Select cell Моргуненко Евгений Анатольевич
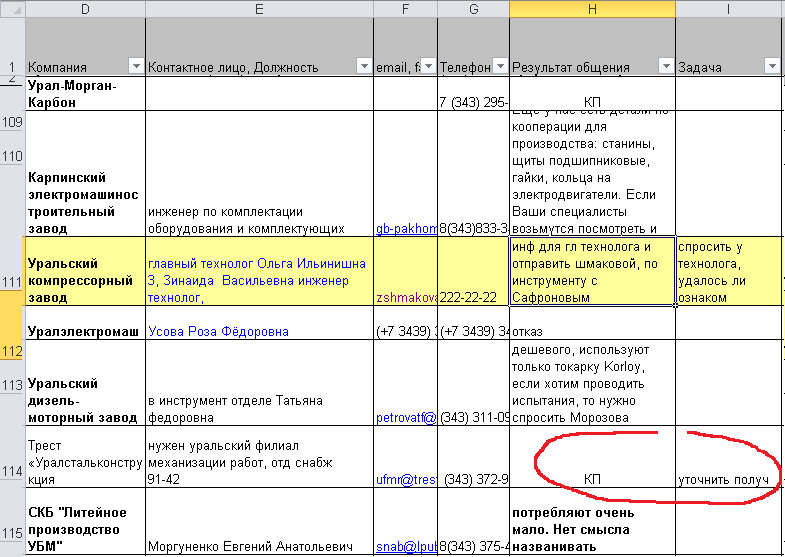 [x=259, y=521]
